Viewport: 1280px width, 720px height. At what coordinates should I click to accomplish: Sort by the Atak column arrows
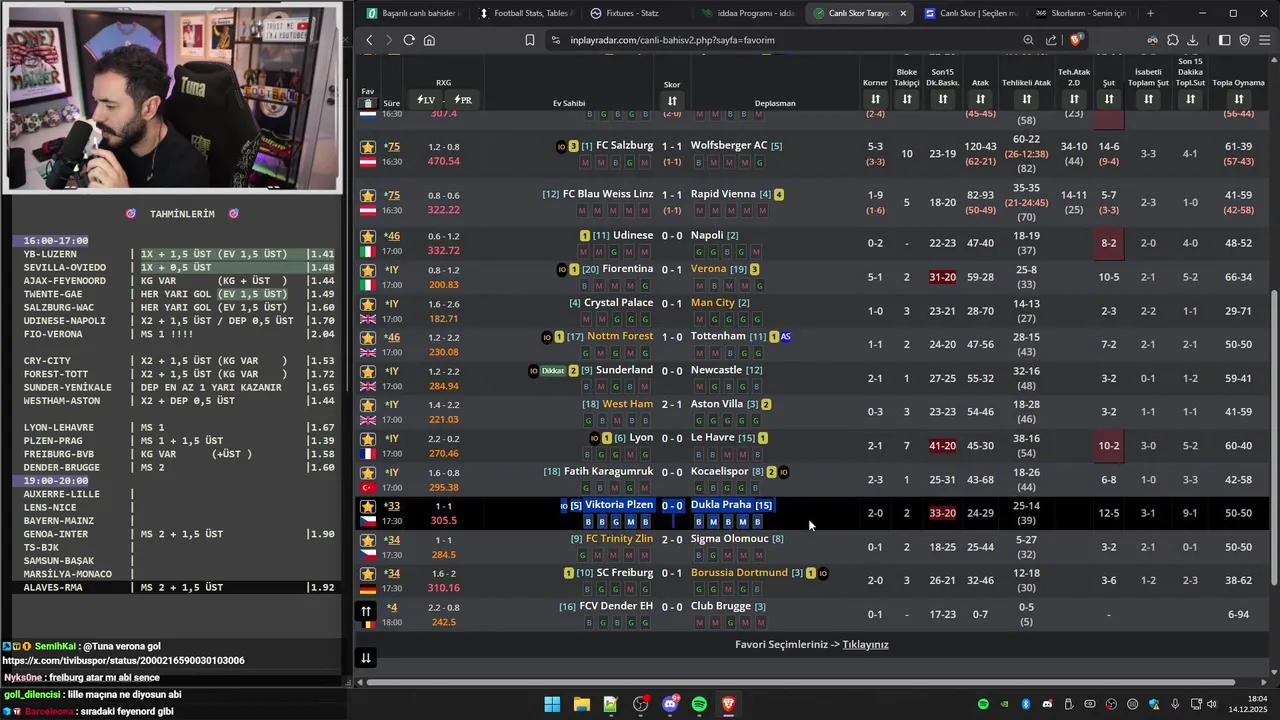click(980, 99)
